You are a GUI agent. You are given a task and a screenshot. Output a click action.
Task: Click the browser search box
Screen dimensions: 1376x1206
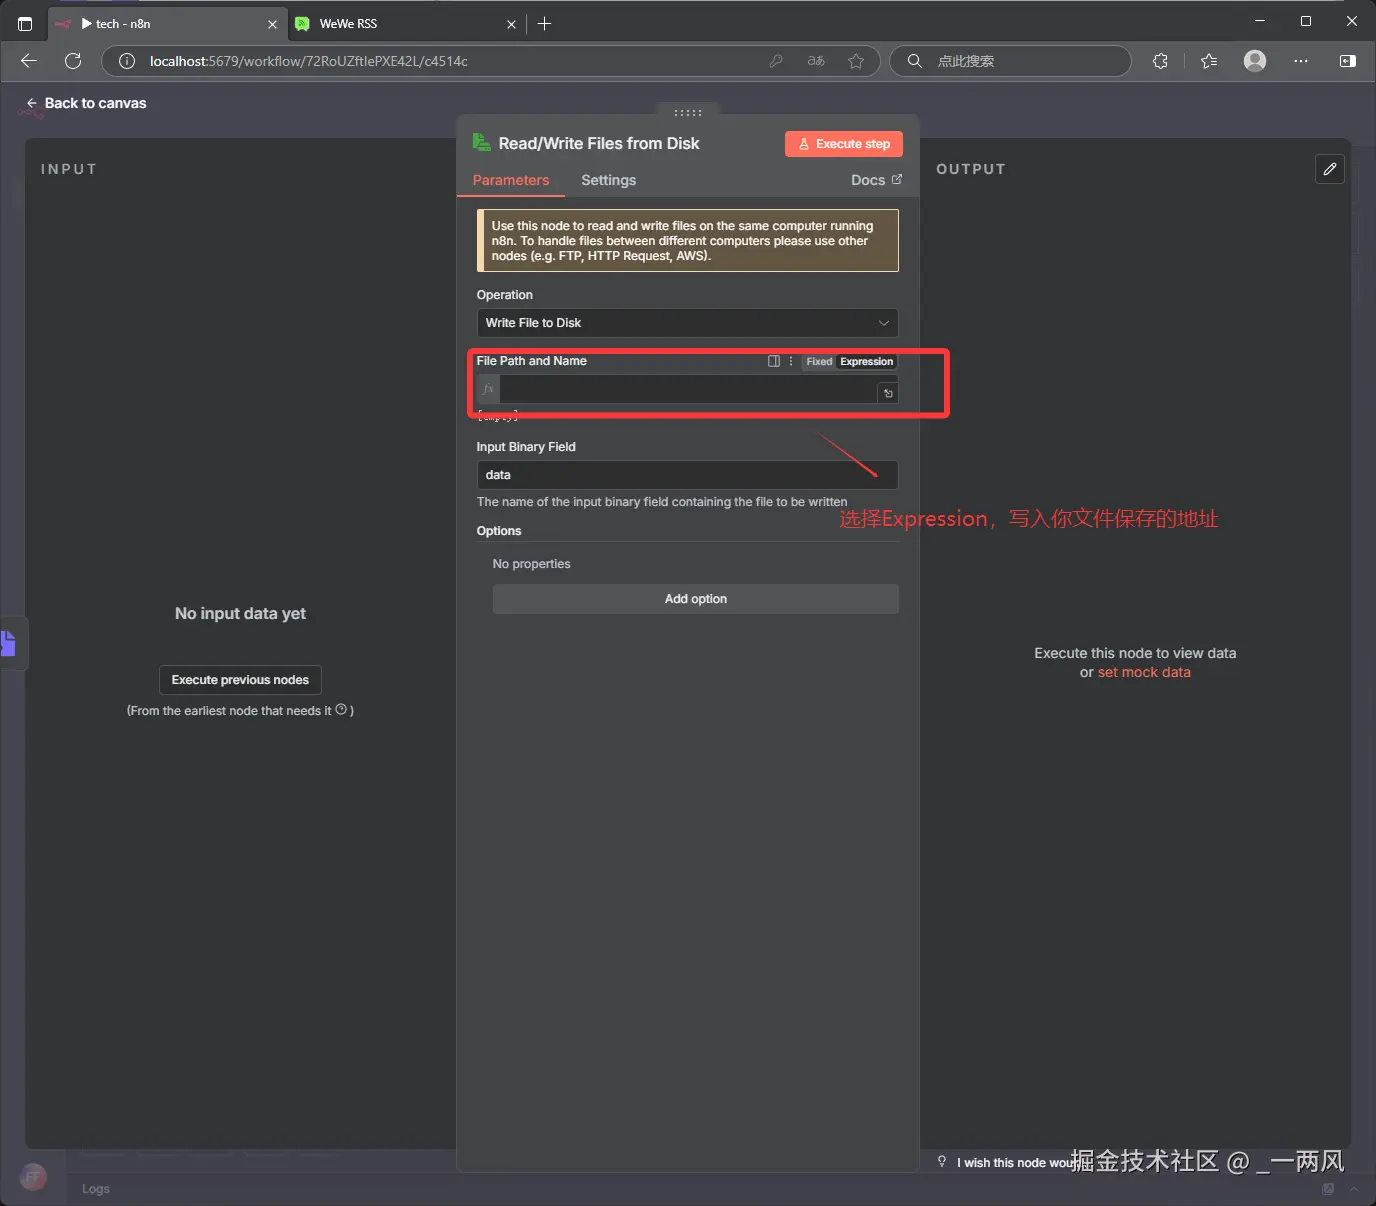pos(1010,61)
